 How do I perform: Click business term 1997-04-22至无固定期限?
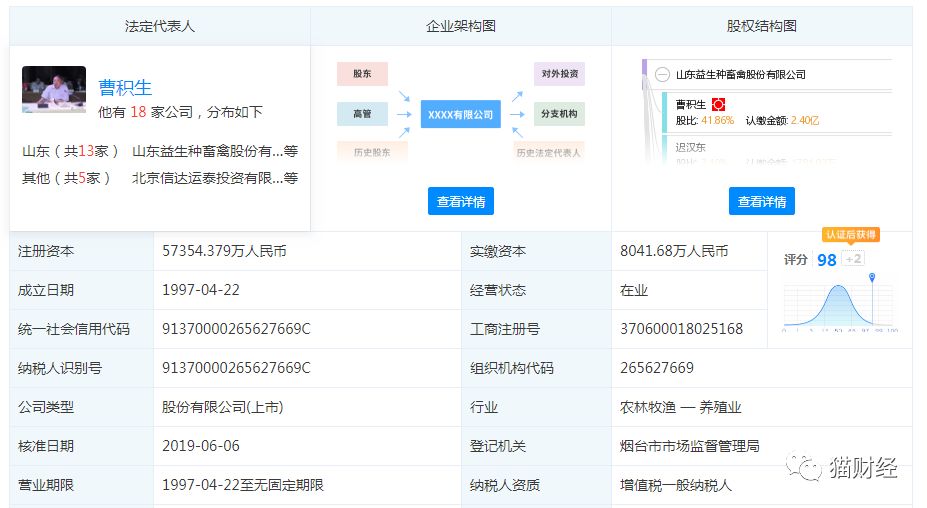point(243,485)
